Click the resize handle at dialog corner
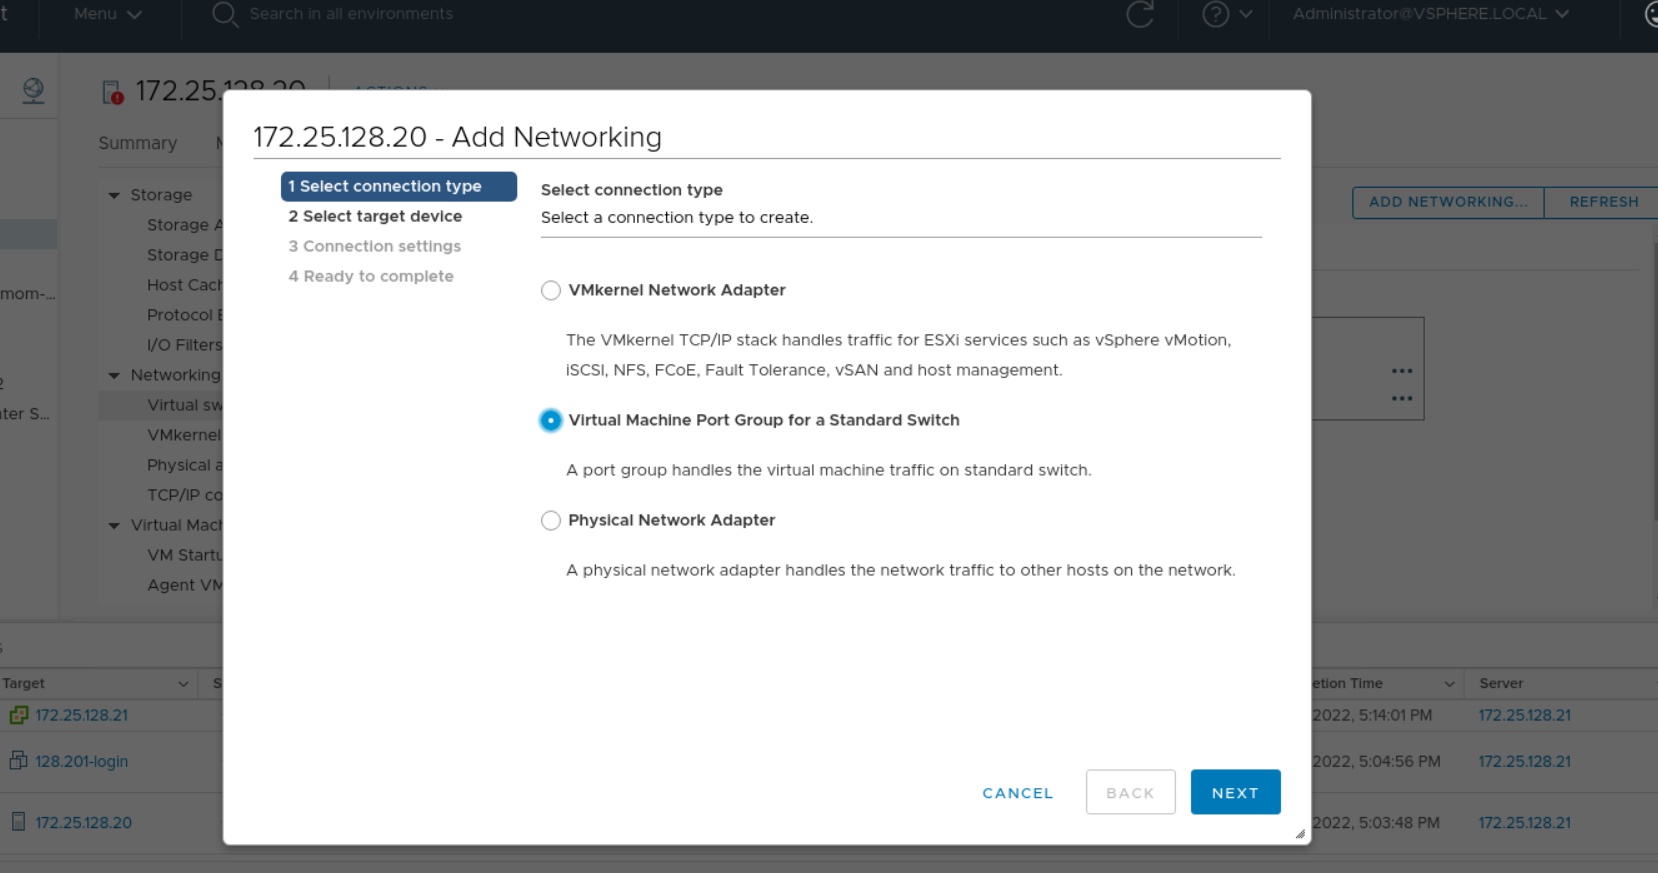Screen dimensions: 1658x873 (x=1299, y=833)
